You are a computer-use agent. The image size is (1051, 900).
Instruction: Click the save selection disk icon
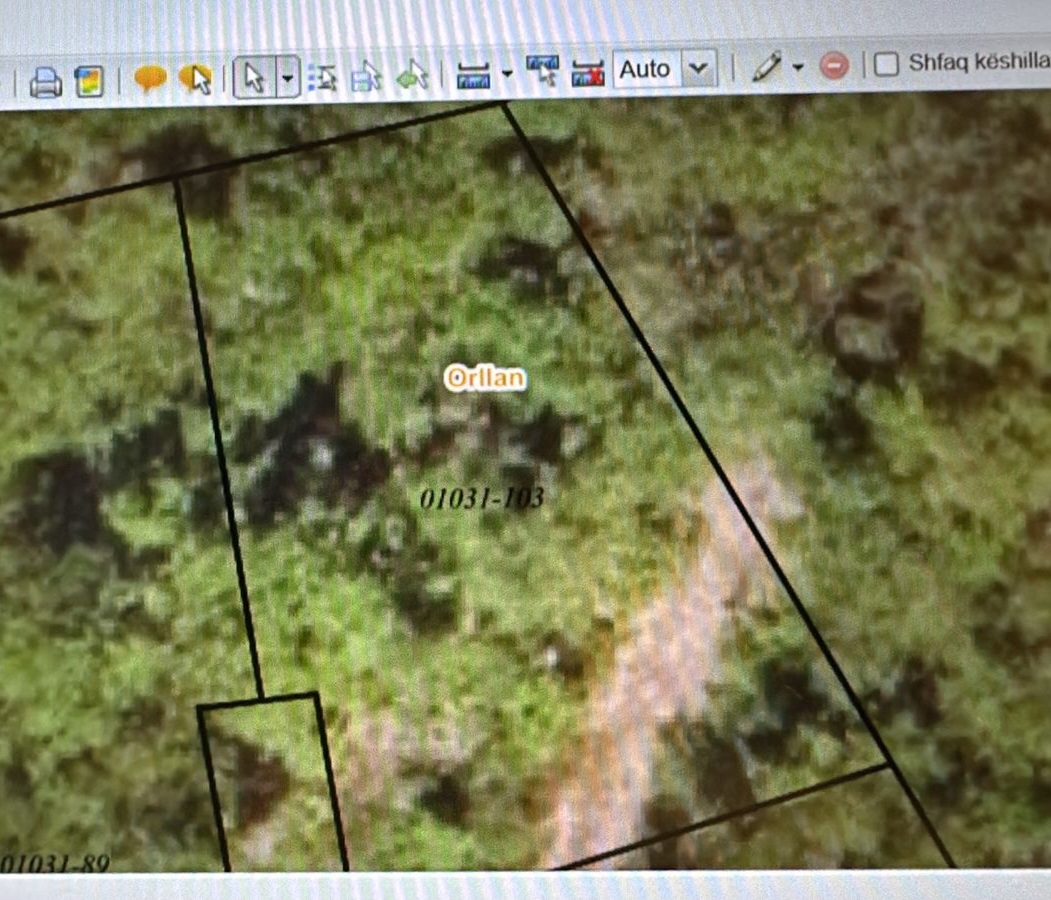tap(366, 76)
